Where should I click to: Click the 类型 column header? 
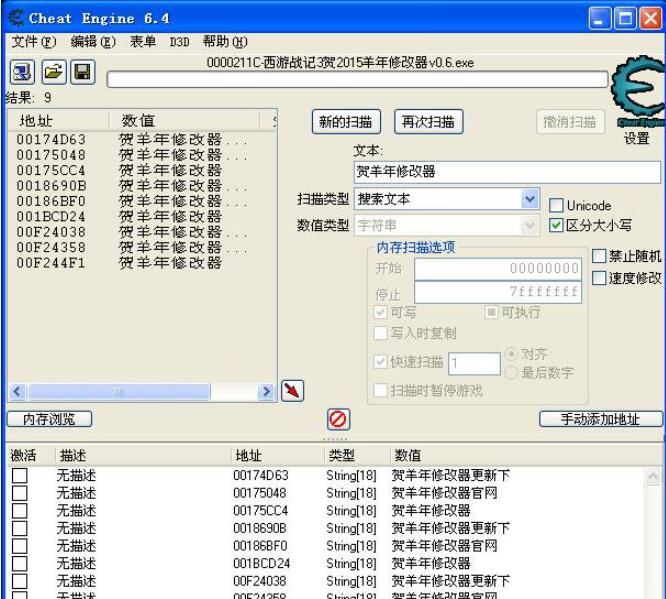[357, 455]
